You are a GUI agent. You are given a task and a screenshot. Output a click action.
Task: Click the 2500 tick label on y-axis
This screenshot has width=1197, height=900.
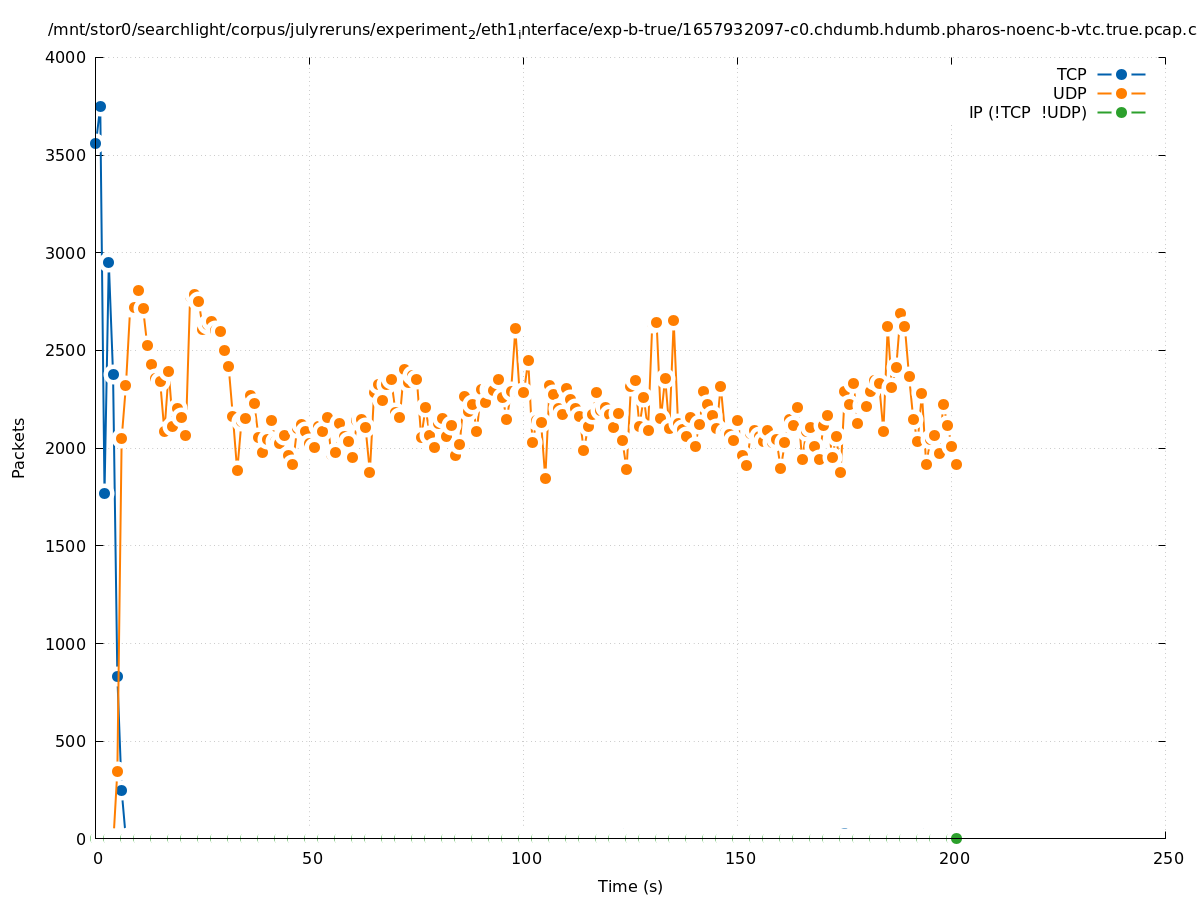(67, 350)
